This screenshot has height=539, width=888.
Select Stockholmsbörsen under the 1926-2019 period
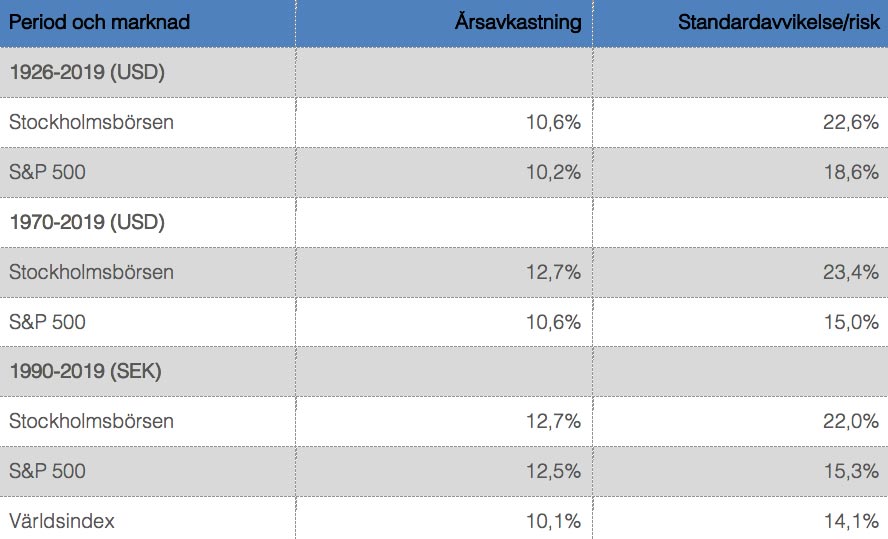coord(147,122)
